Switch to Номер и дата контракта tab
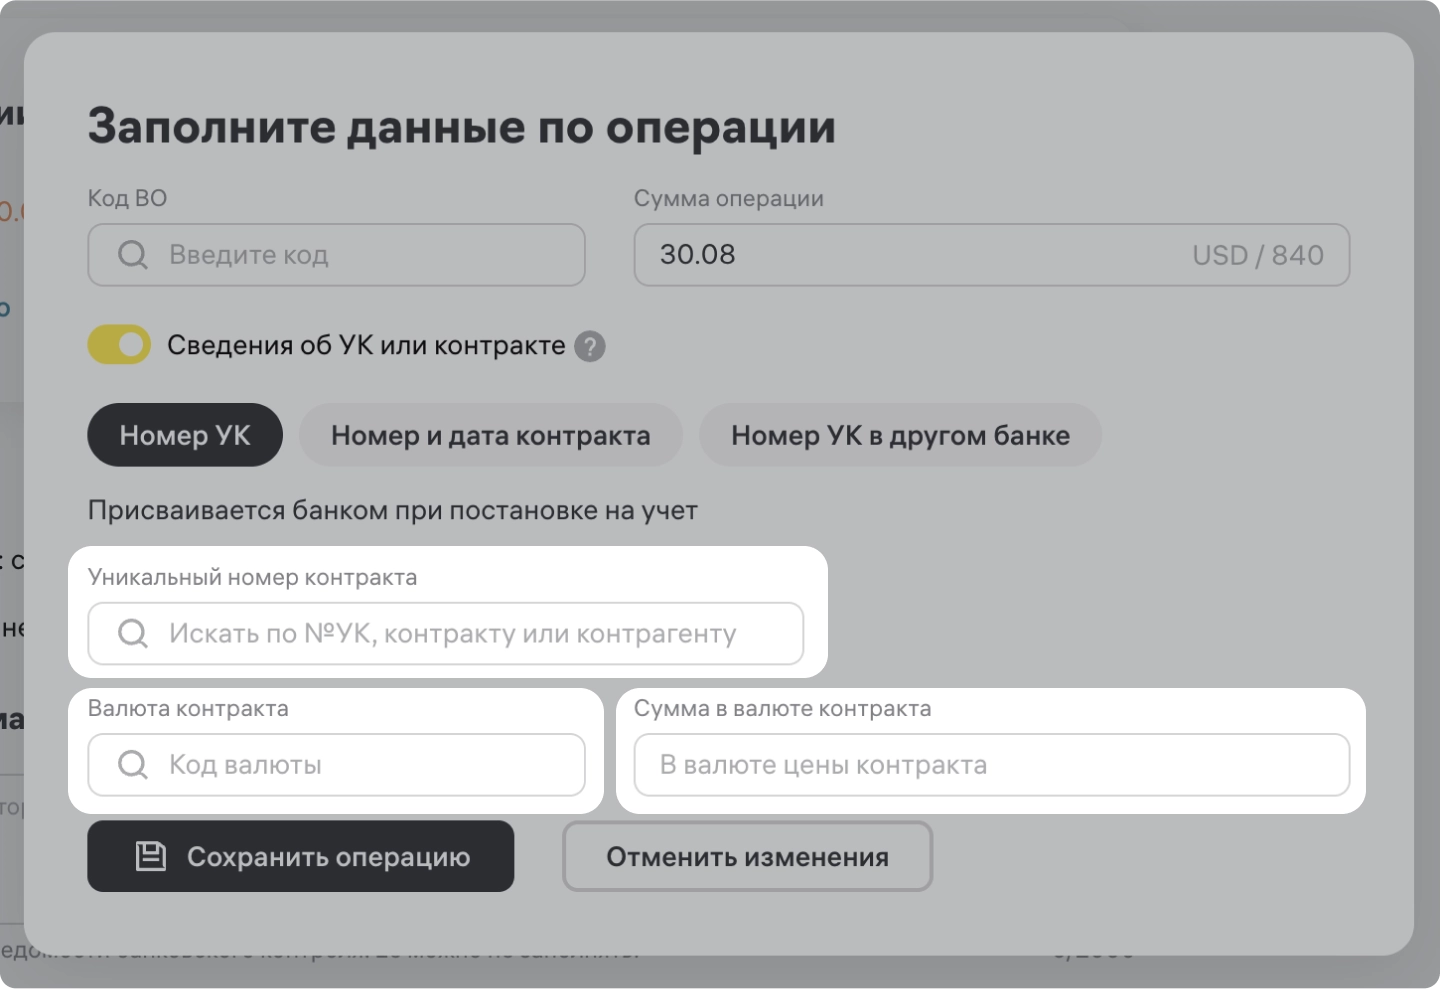 coord(491,435)
